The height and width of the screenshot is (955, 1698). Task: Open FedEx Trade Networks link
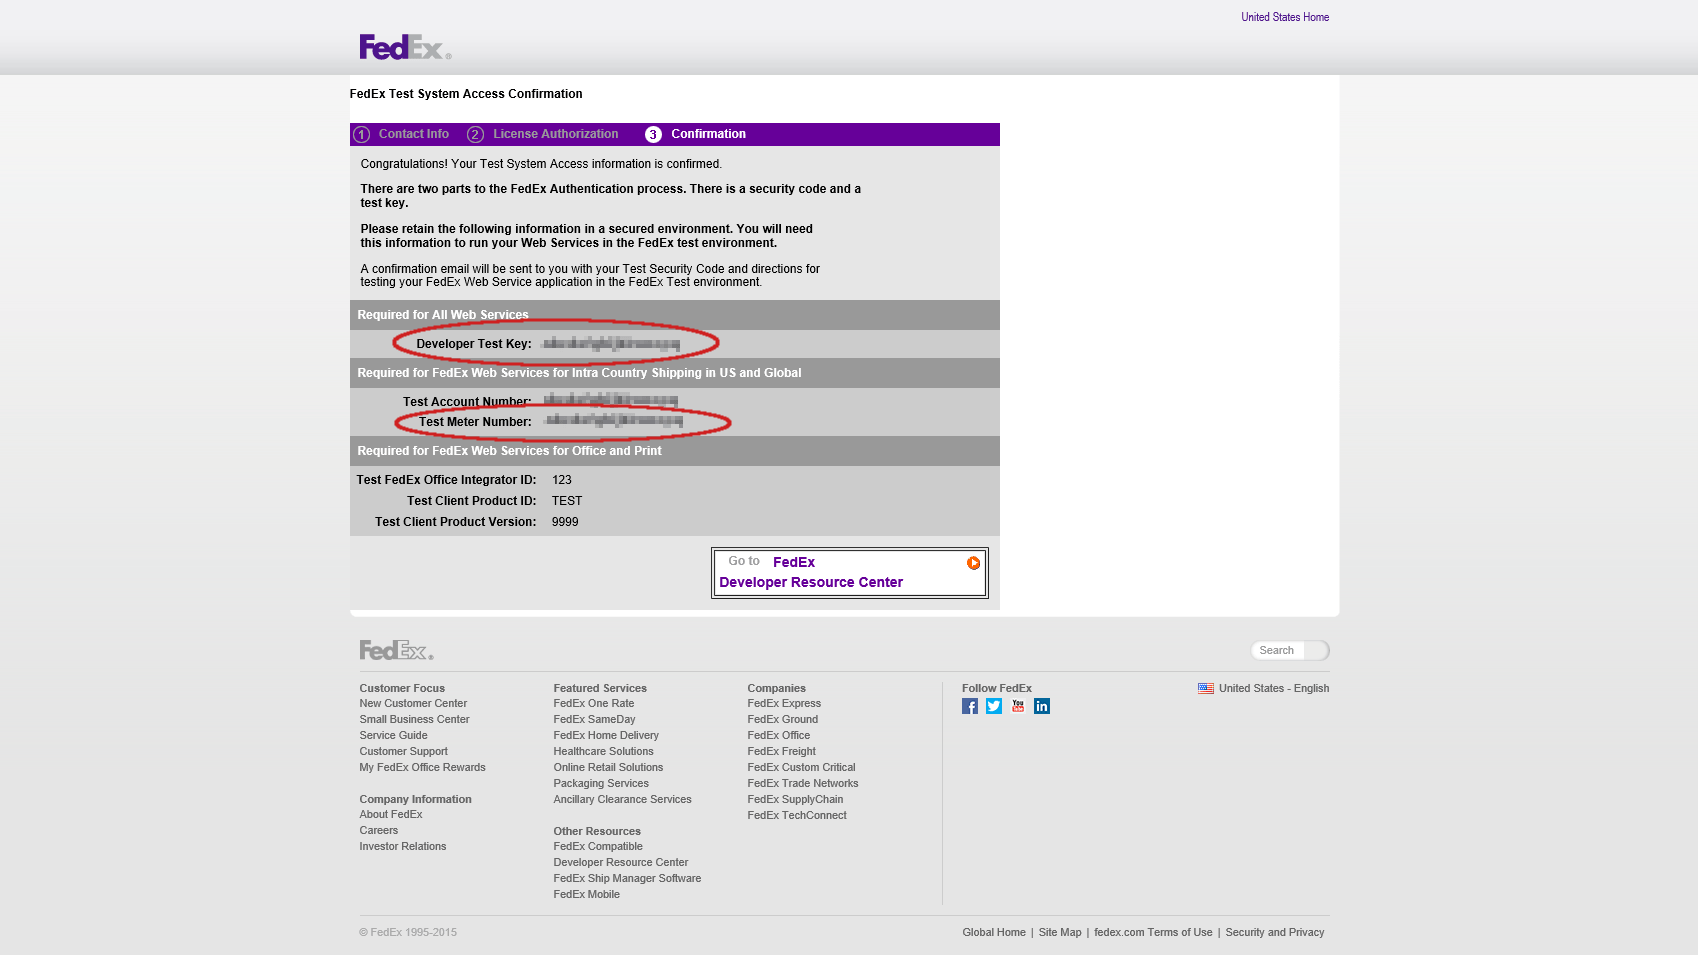click(x=802, y=783)
